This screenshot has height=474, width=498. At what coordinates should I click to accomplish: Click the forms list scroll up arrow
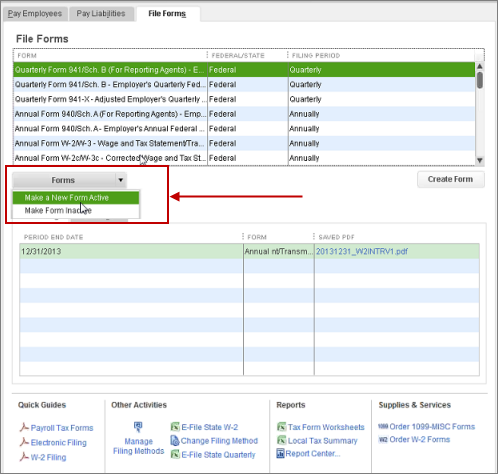pyautogui.click(x=480, y=66)
